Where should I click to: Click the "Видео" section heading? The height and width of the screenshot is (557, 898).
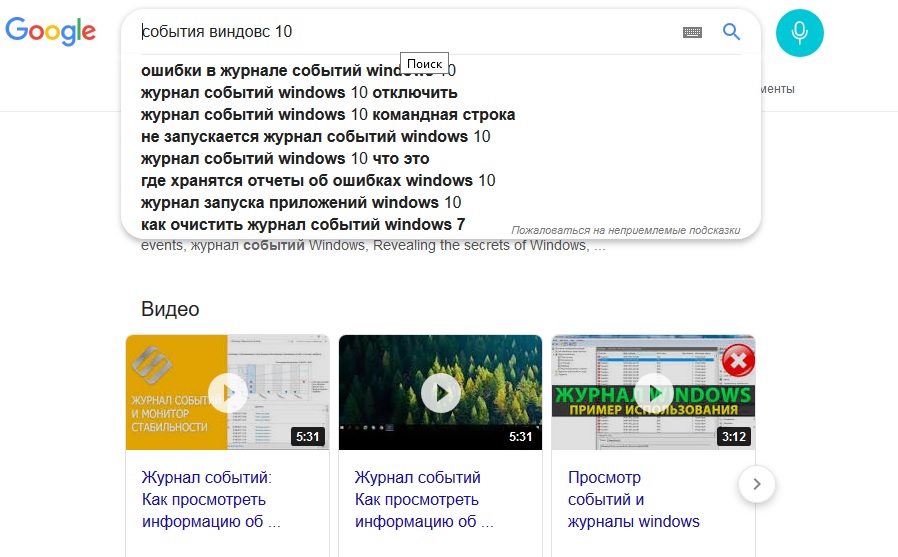coord(170,309)
